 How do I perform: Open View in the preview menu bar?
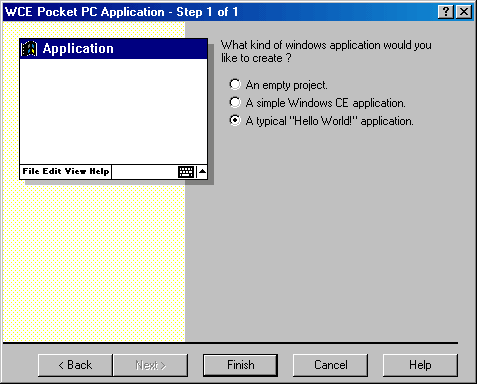click(75, 171)
